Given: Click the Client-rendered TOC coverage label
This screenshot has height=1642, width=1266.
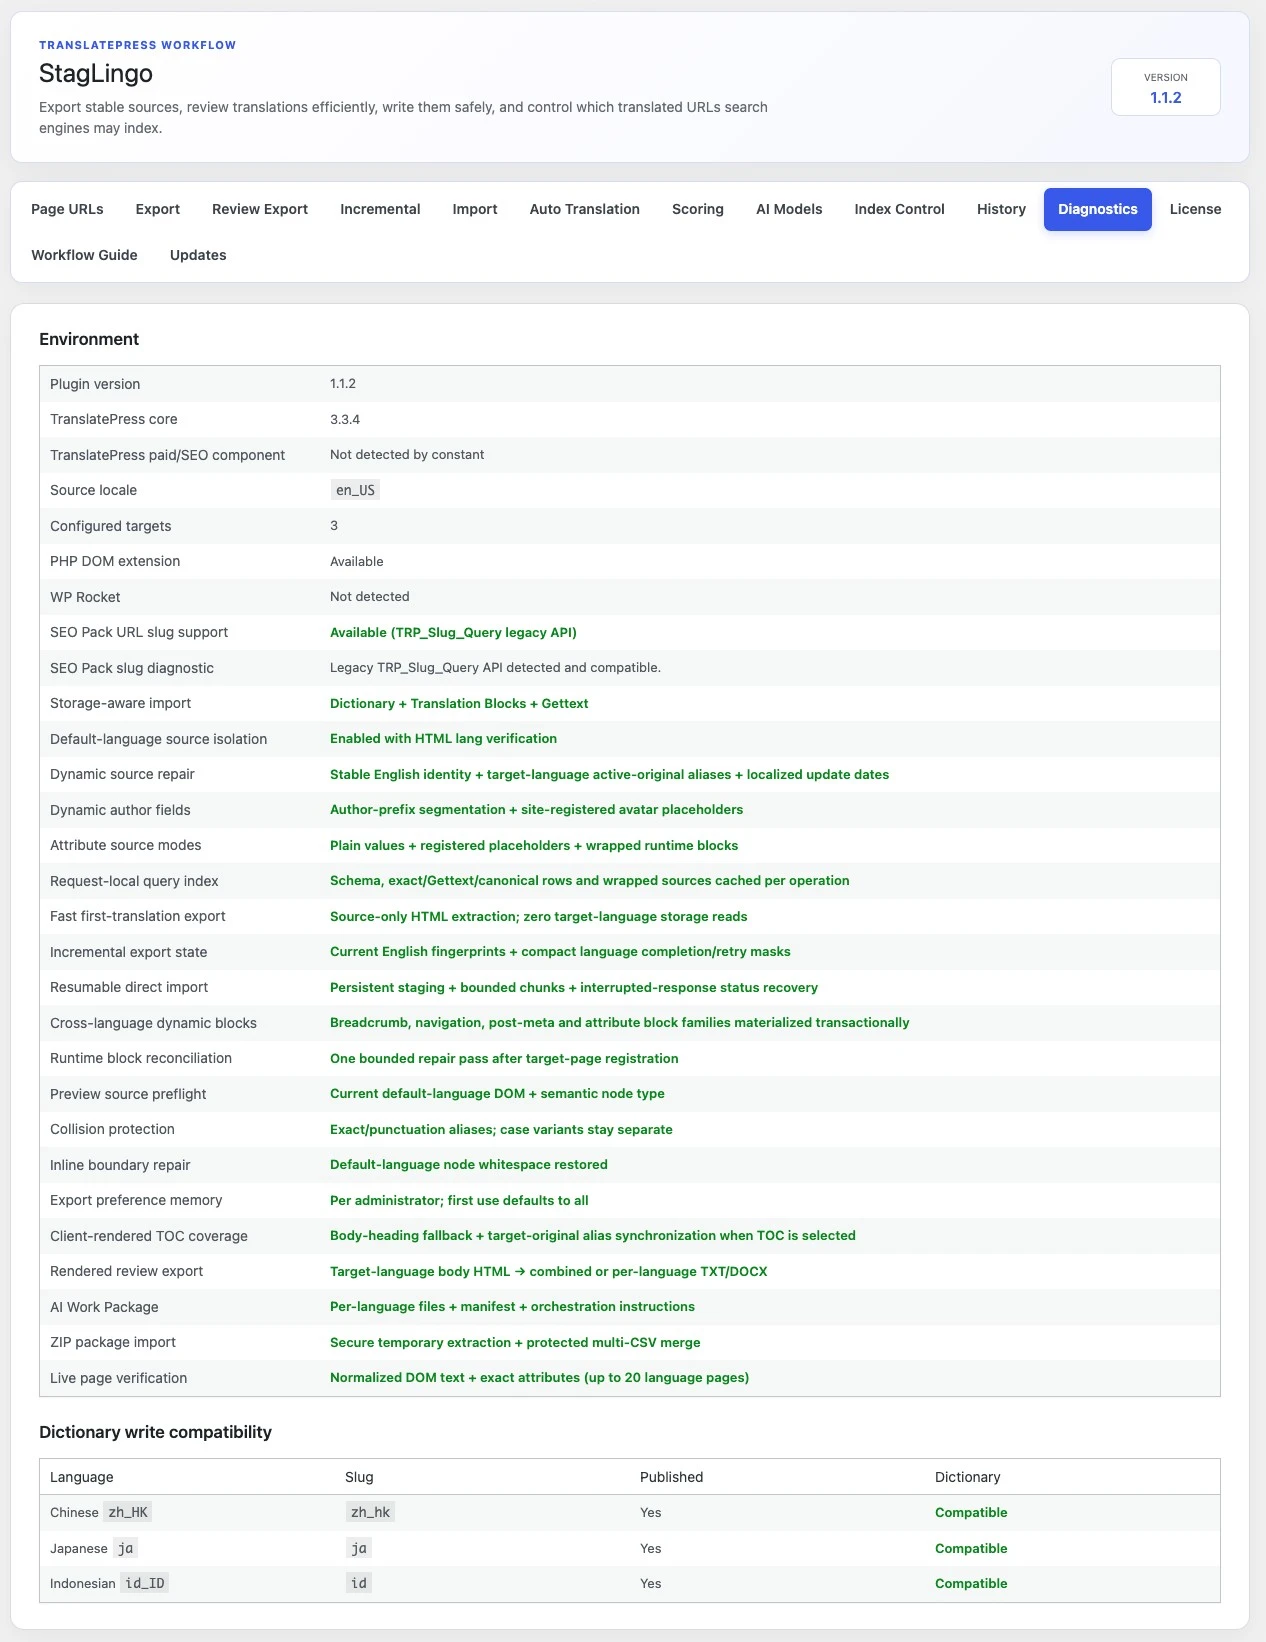Looking at the screenshot, I should (x=149, y=1236).
